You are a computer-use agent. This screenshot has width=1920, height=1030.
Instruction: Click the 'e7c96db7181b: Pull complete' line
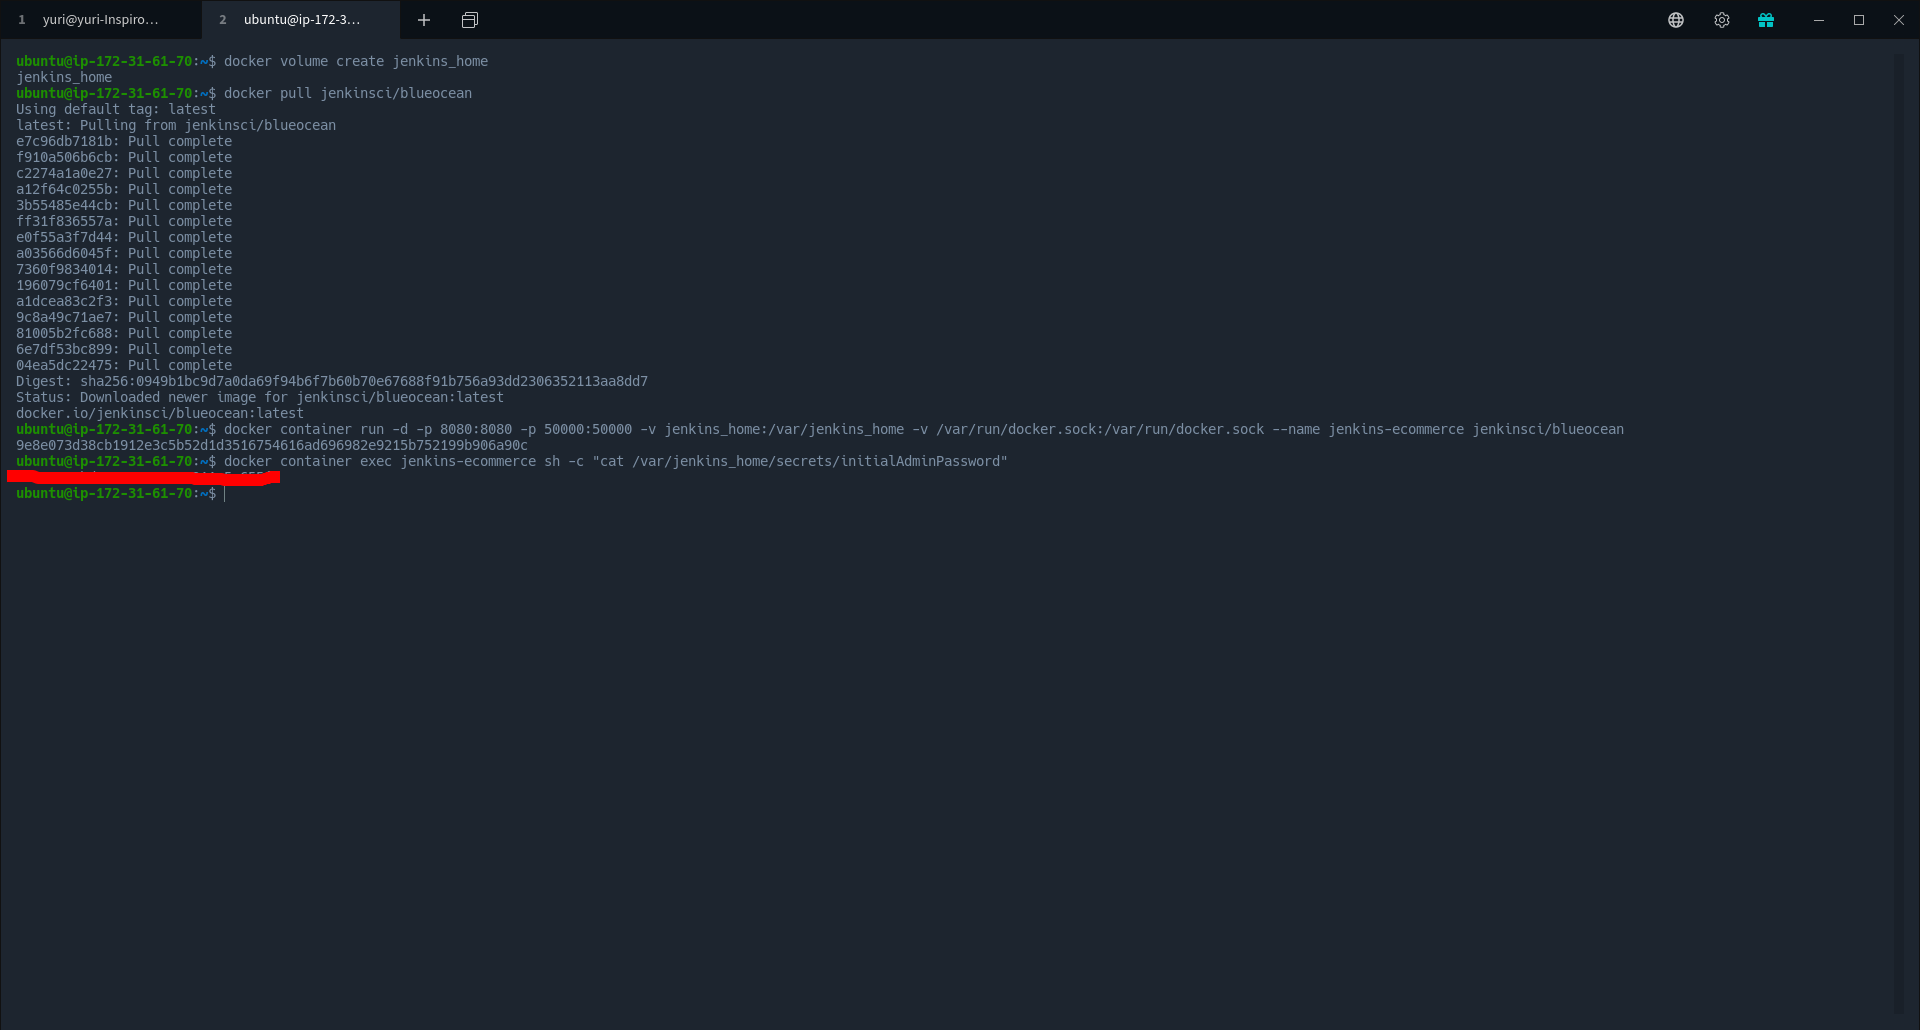click(x=124, y=141)
